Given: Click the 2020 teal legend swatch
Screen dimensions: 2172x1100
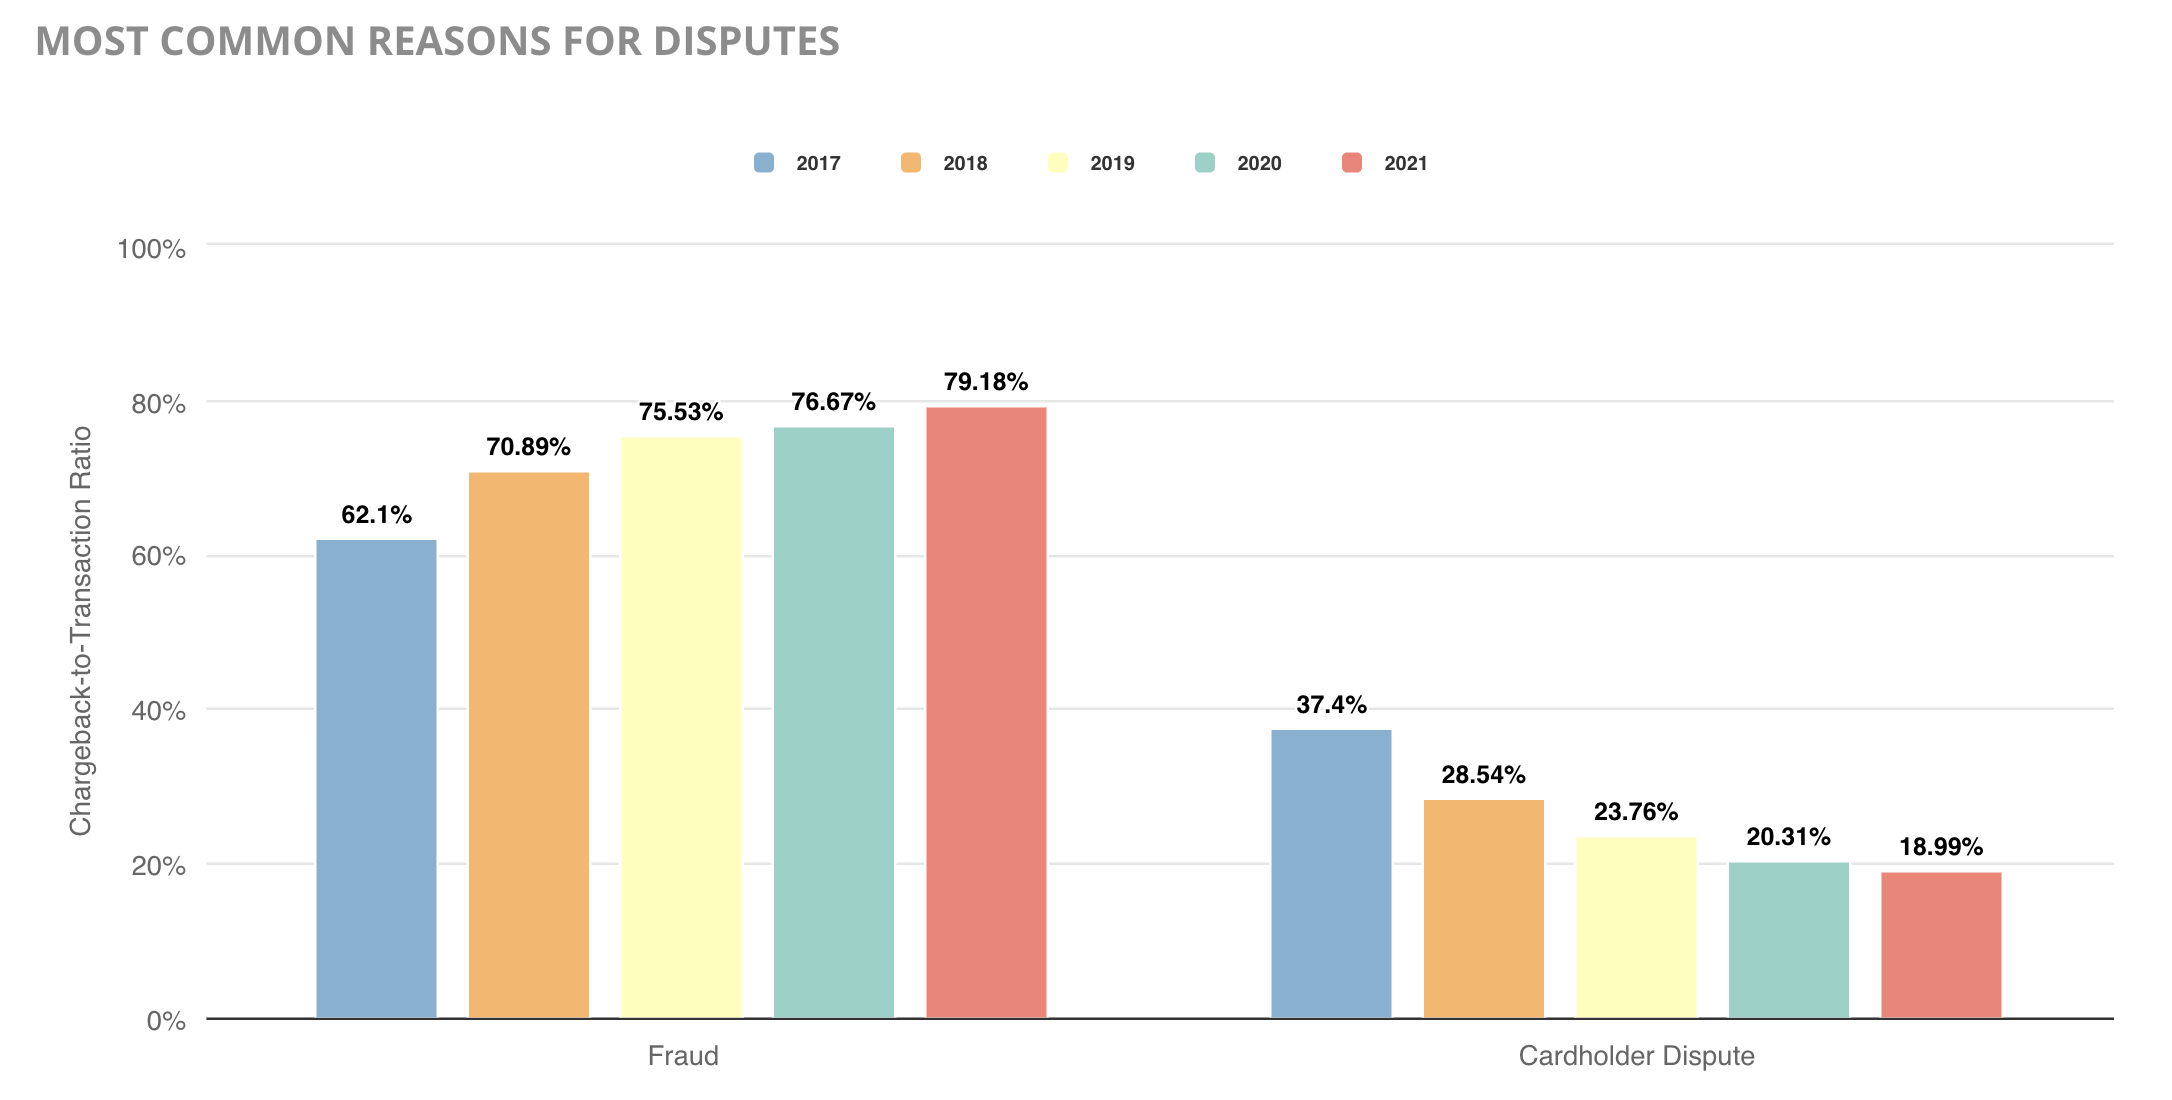Looking at the screenshot, I should (1204, 163).
